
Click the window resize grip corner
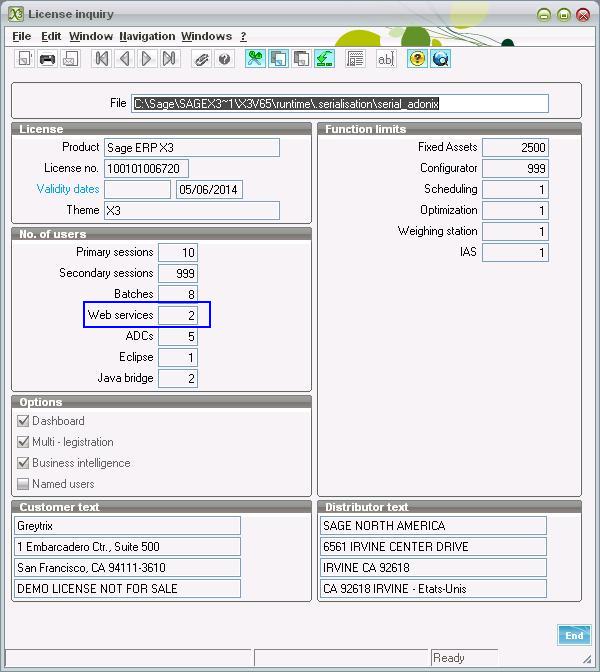[587, 660]
